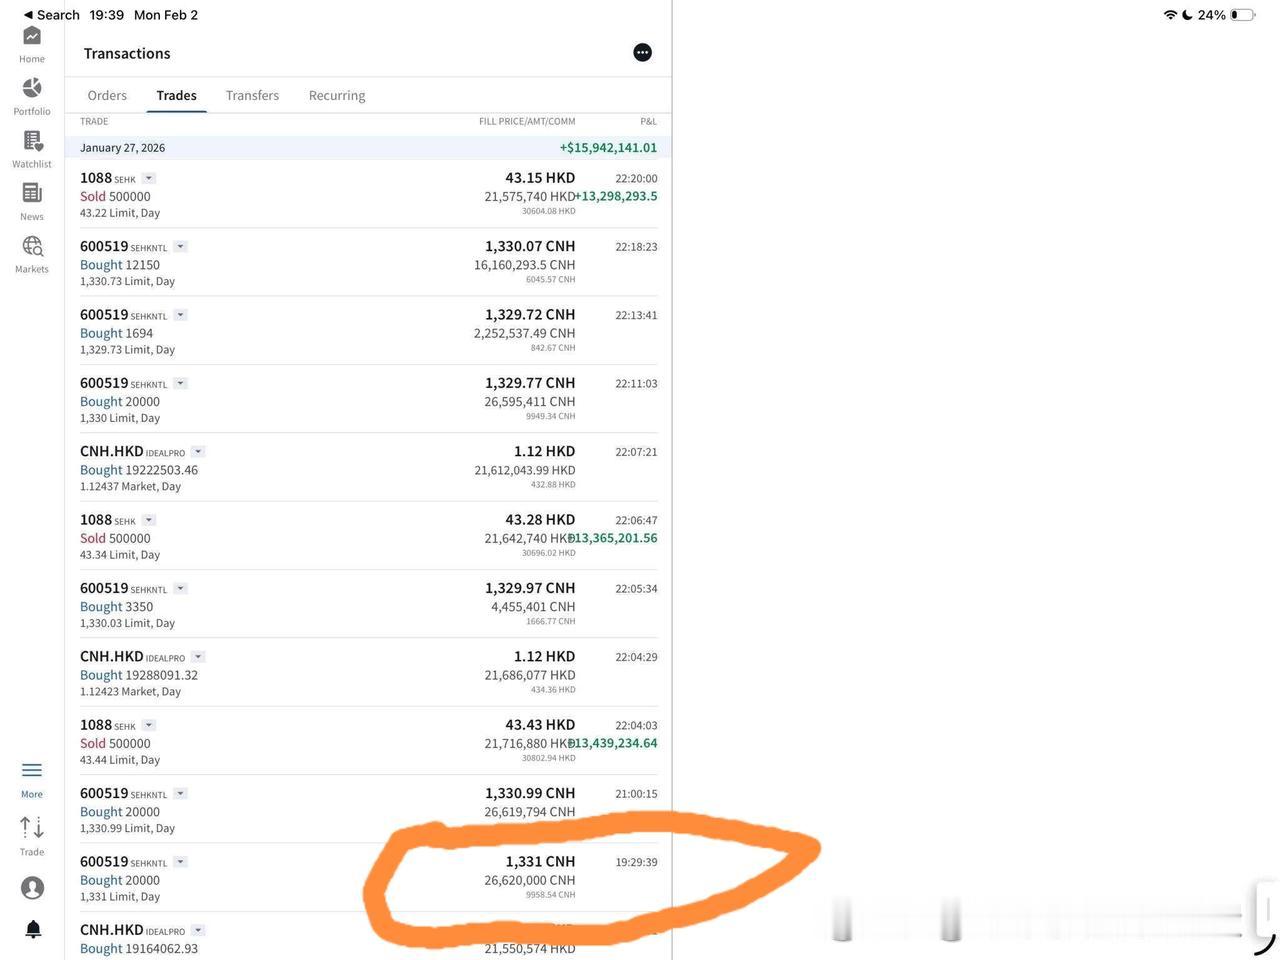Expand dropdown for 600519 trade at 22:13:41
1280x960 pixels.
[x=181, y=315]
